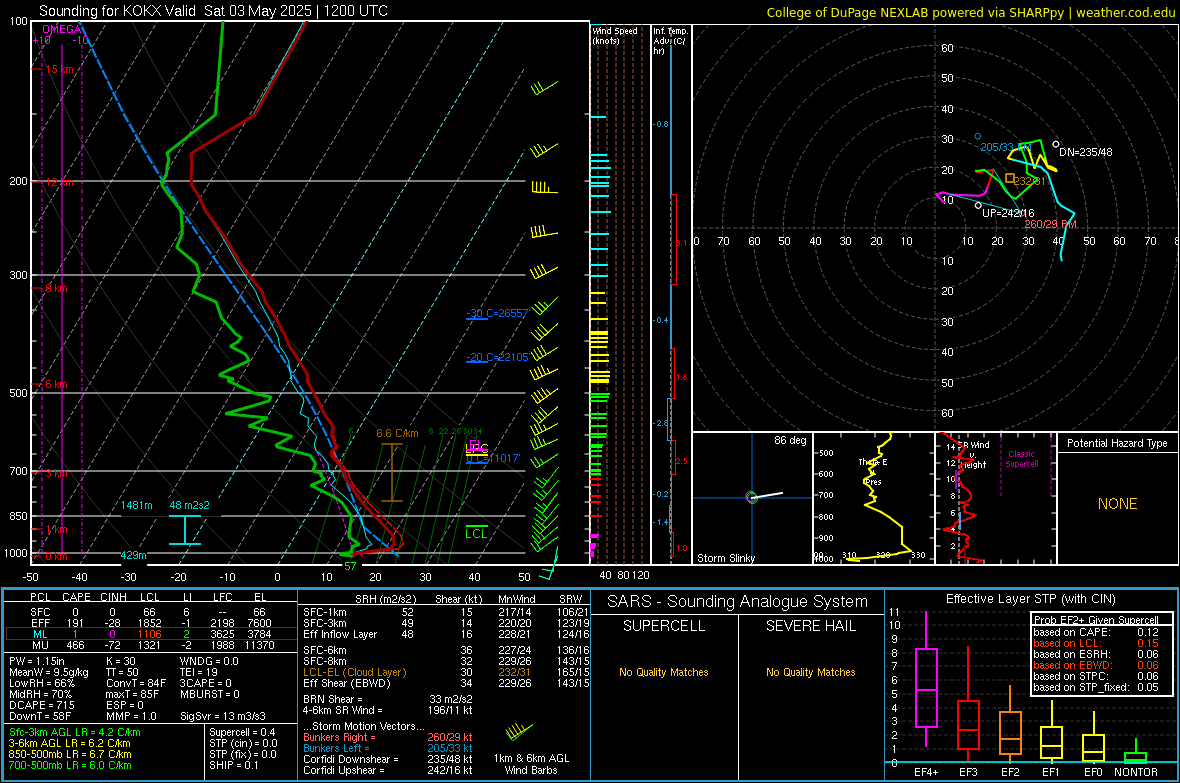Click No Quality Matches under SUPERCELL
This screenshot has height=783, width=1180.
point(664,672)
